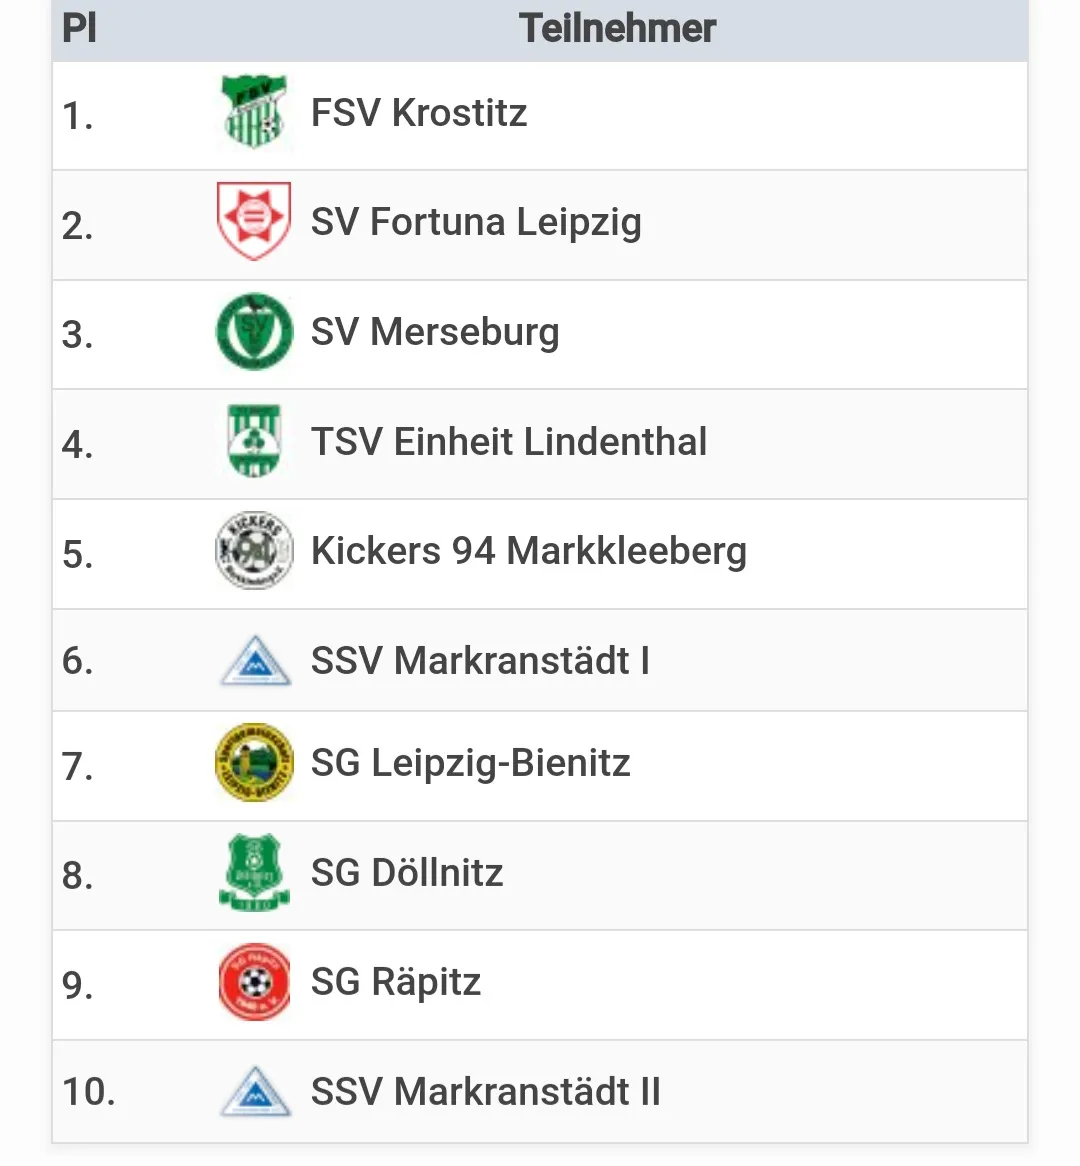
Task: Open SSV Markranstädt II team name
Action: click(x=486, y=1092)
